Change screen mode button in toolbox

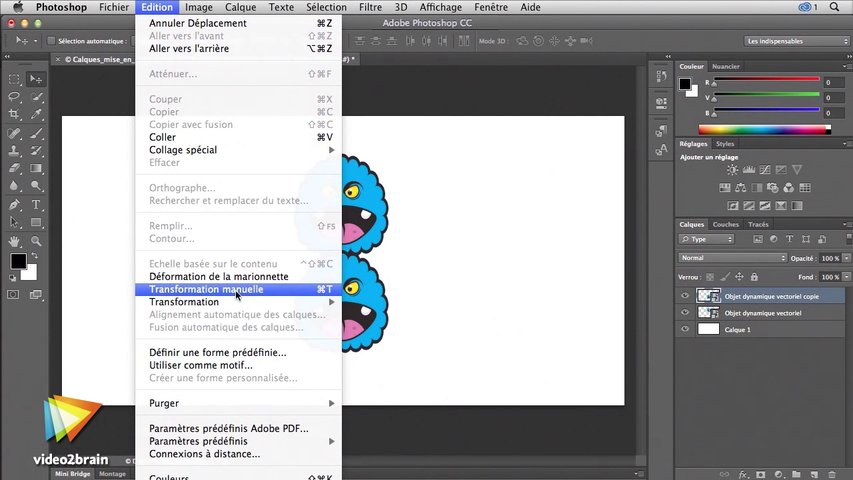tap(36, 294)
